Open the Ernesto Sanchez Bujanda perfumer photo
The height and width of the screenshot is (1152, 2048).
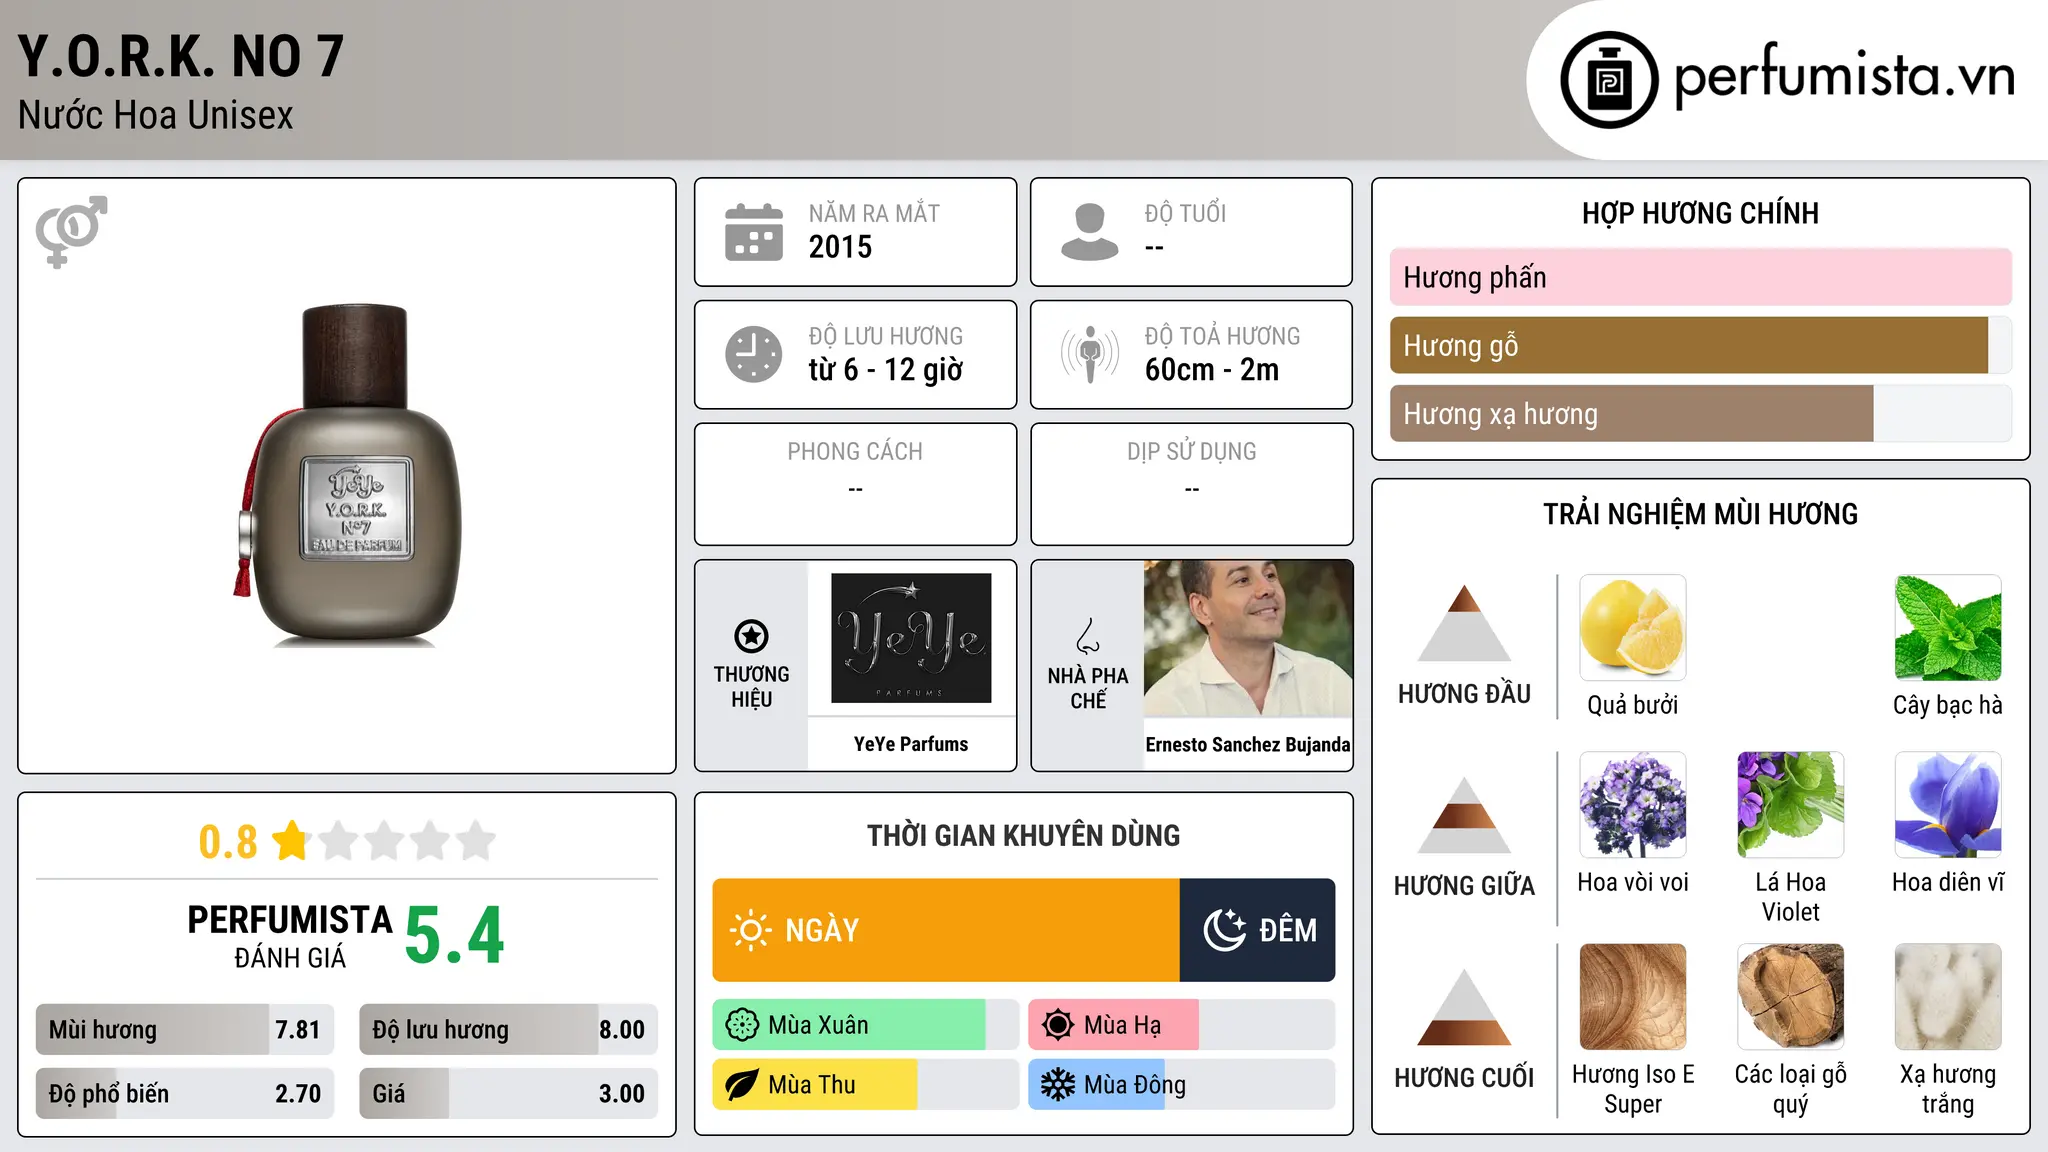pyautogui.click(x=1248, y=638)
